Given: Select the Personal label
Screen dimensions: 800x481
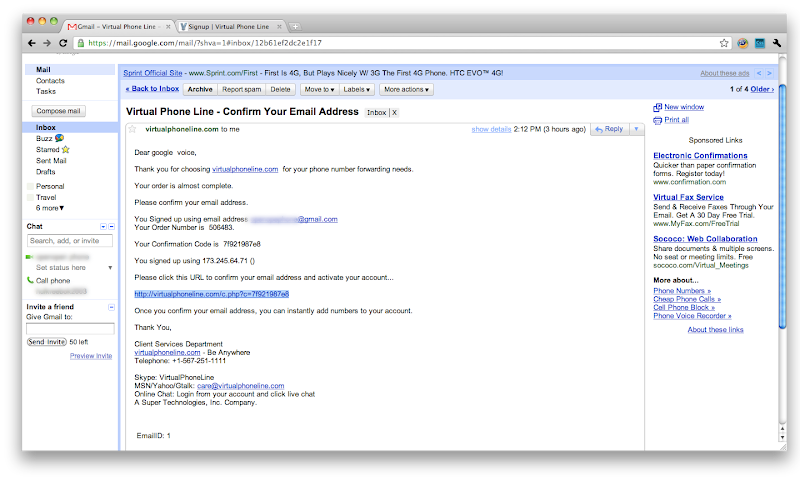Looking at the screenshot, I should pyautogui.click(x=50, y=186).
